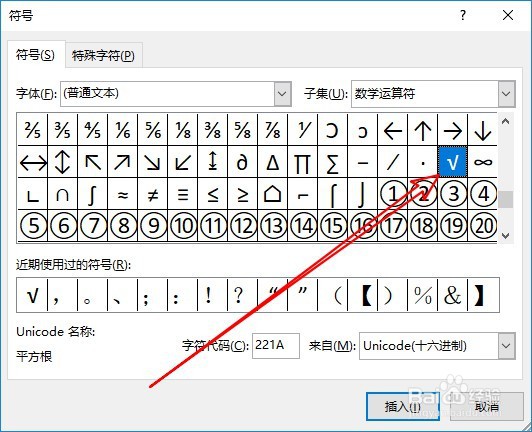Pick the two-fifths fraction symbol
Image resolution: width=532 pixels, height=432 pixels.
click(33, 130)
